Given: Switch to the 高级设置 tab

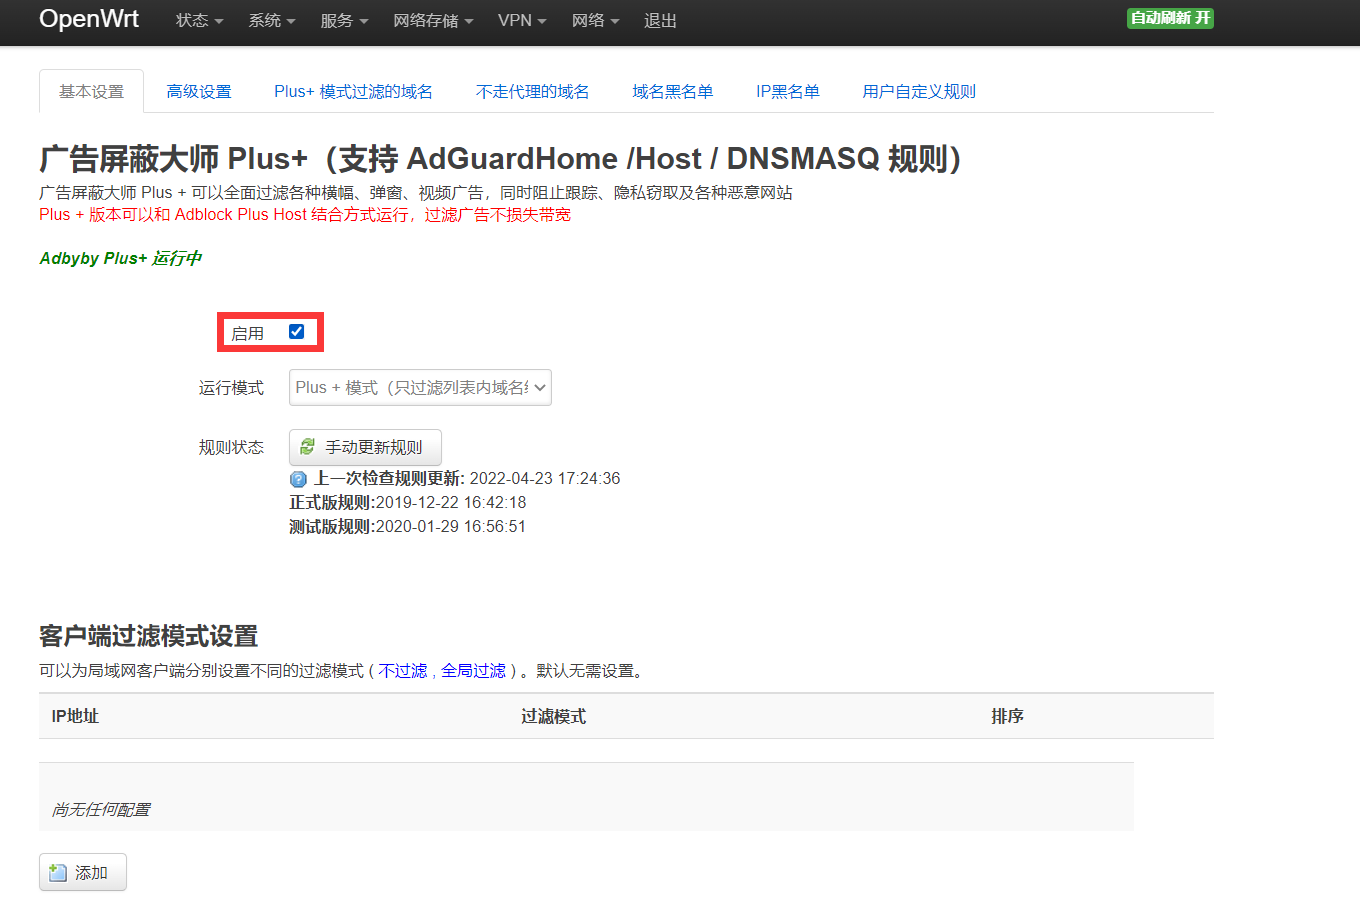Looking at the screenshot, I should [199, 92].
